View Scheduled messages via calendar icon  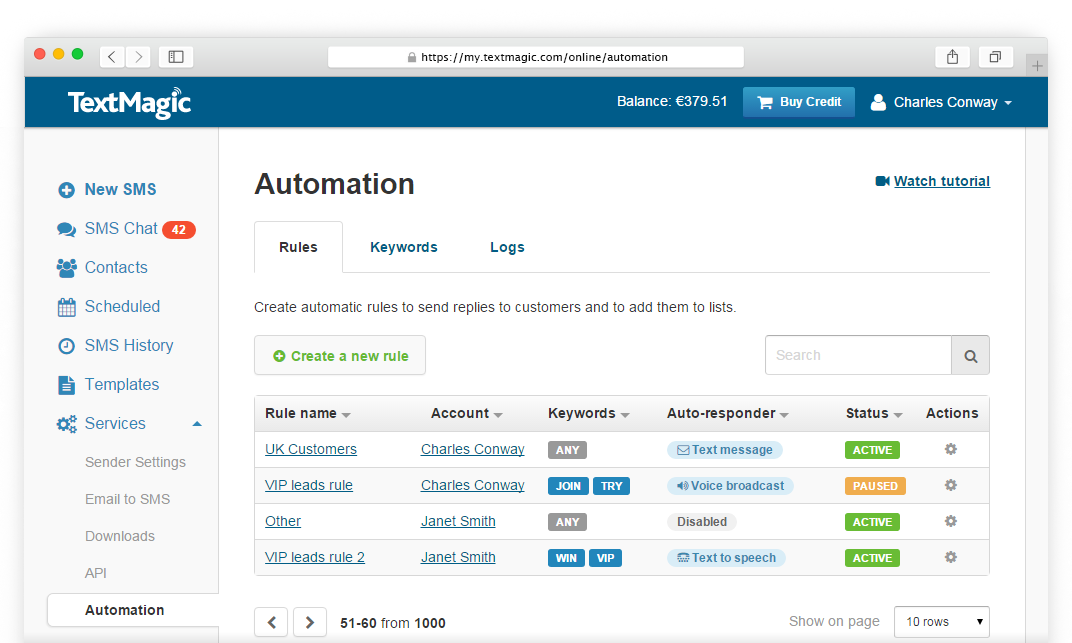[66, 306]
